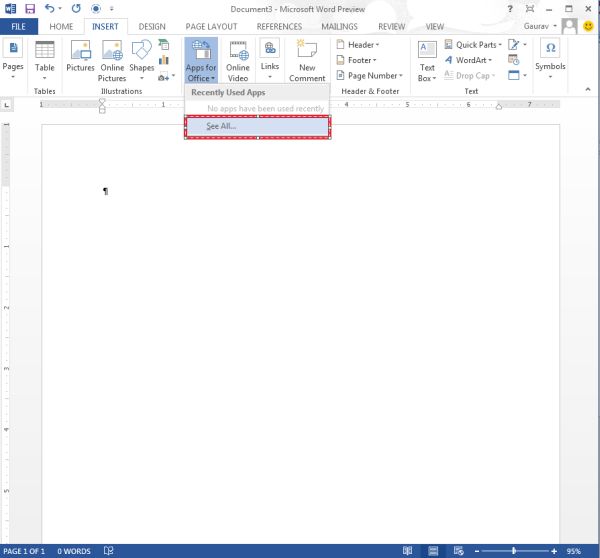Select the INSERT tab

(x=105, y=26)
